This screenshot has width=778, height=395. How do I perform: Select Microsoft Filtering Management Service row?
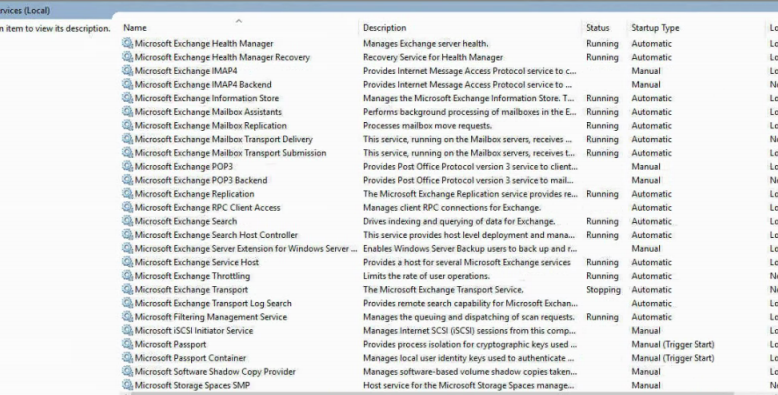tap(211, 317)
